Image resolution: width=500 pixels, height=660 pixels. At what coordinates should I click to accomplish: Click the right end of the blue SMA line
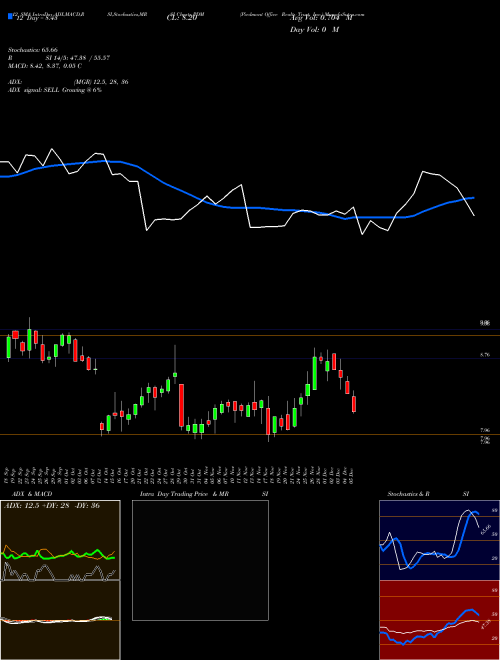pyautogui.click(x=473, y=197)
